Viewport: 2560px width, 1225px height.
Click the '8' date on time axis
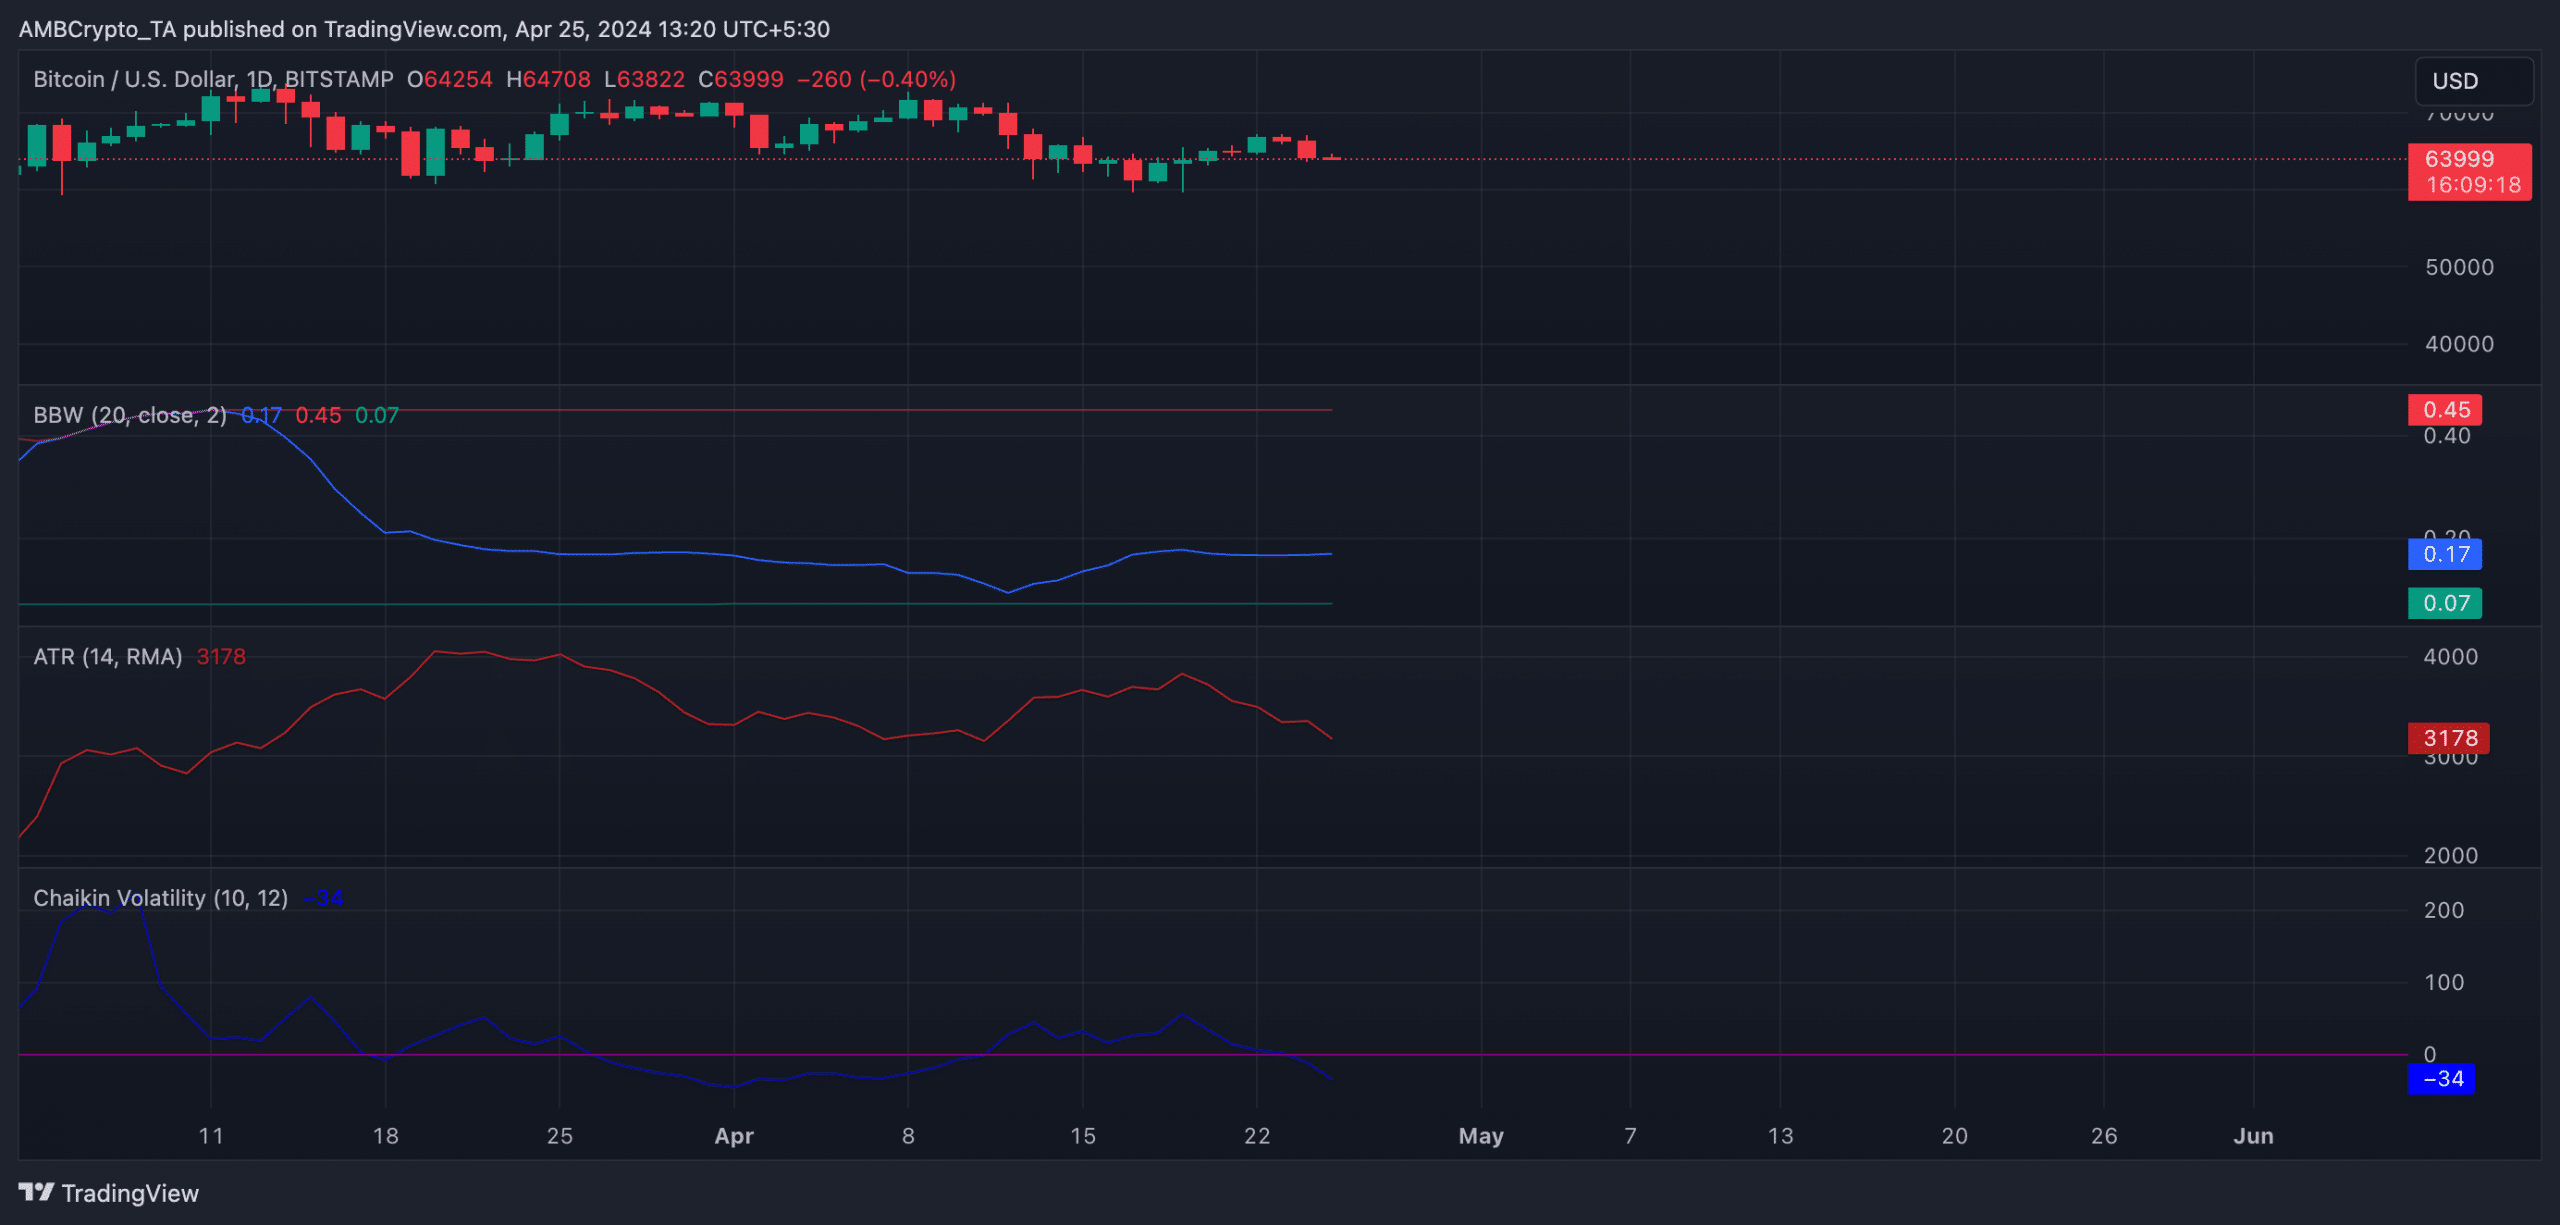pyautogui.click(x=908, y=1136)
